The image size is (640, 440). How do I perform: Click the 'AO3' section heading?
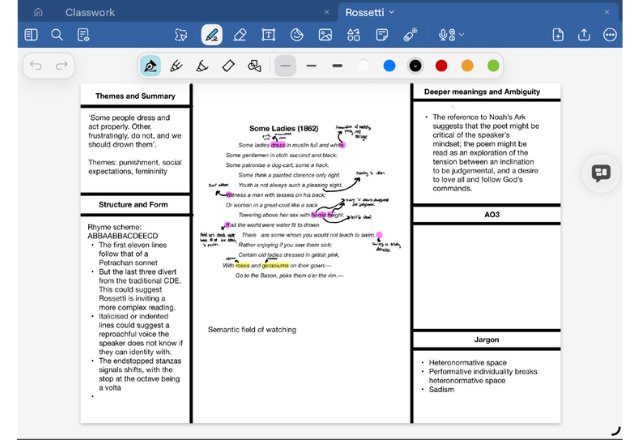click(x=492, y=215)
